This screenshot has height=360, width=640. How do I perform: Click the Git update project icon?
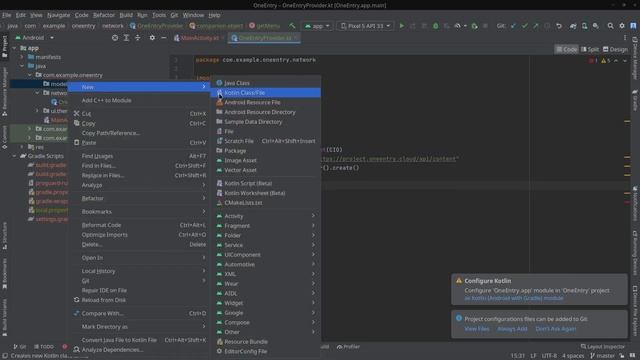coord(513,26)
